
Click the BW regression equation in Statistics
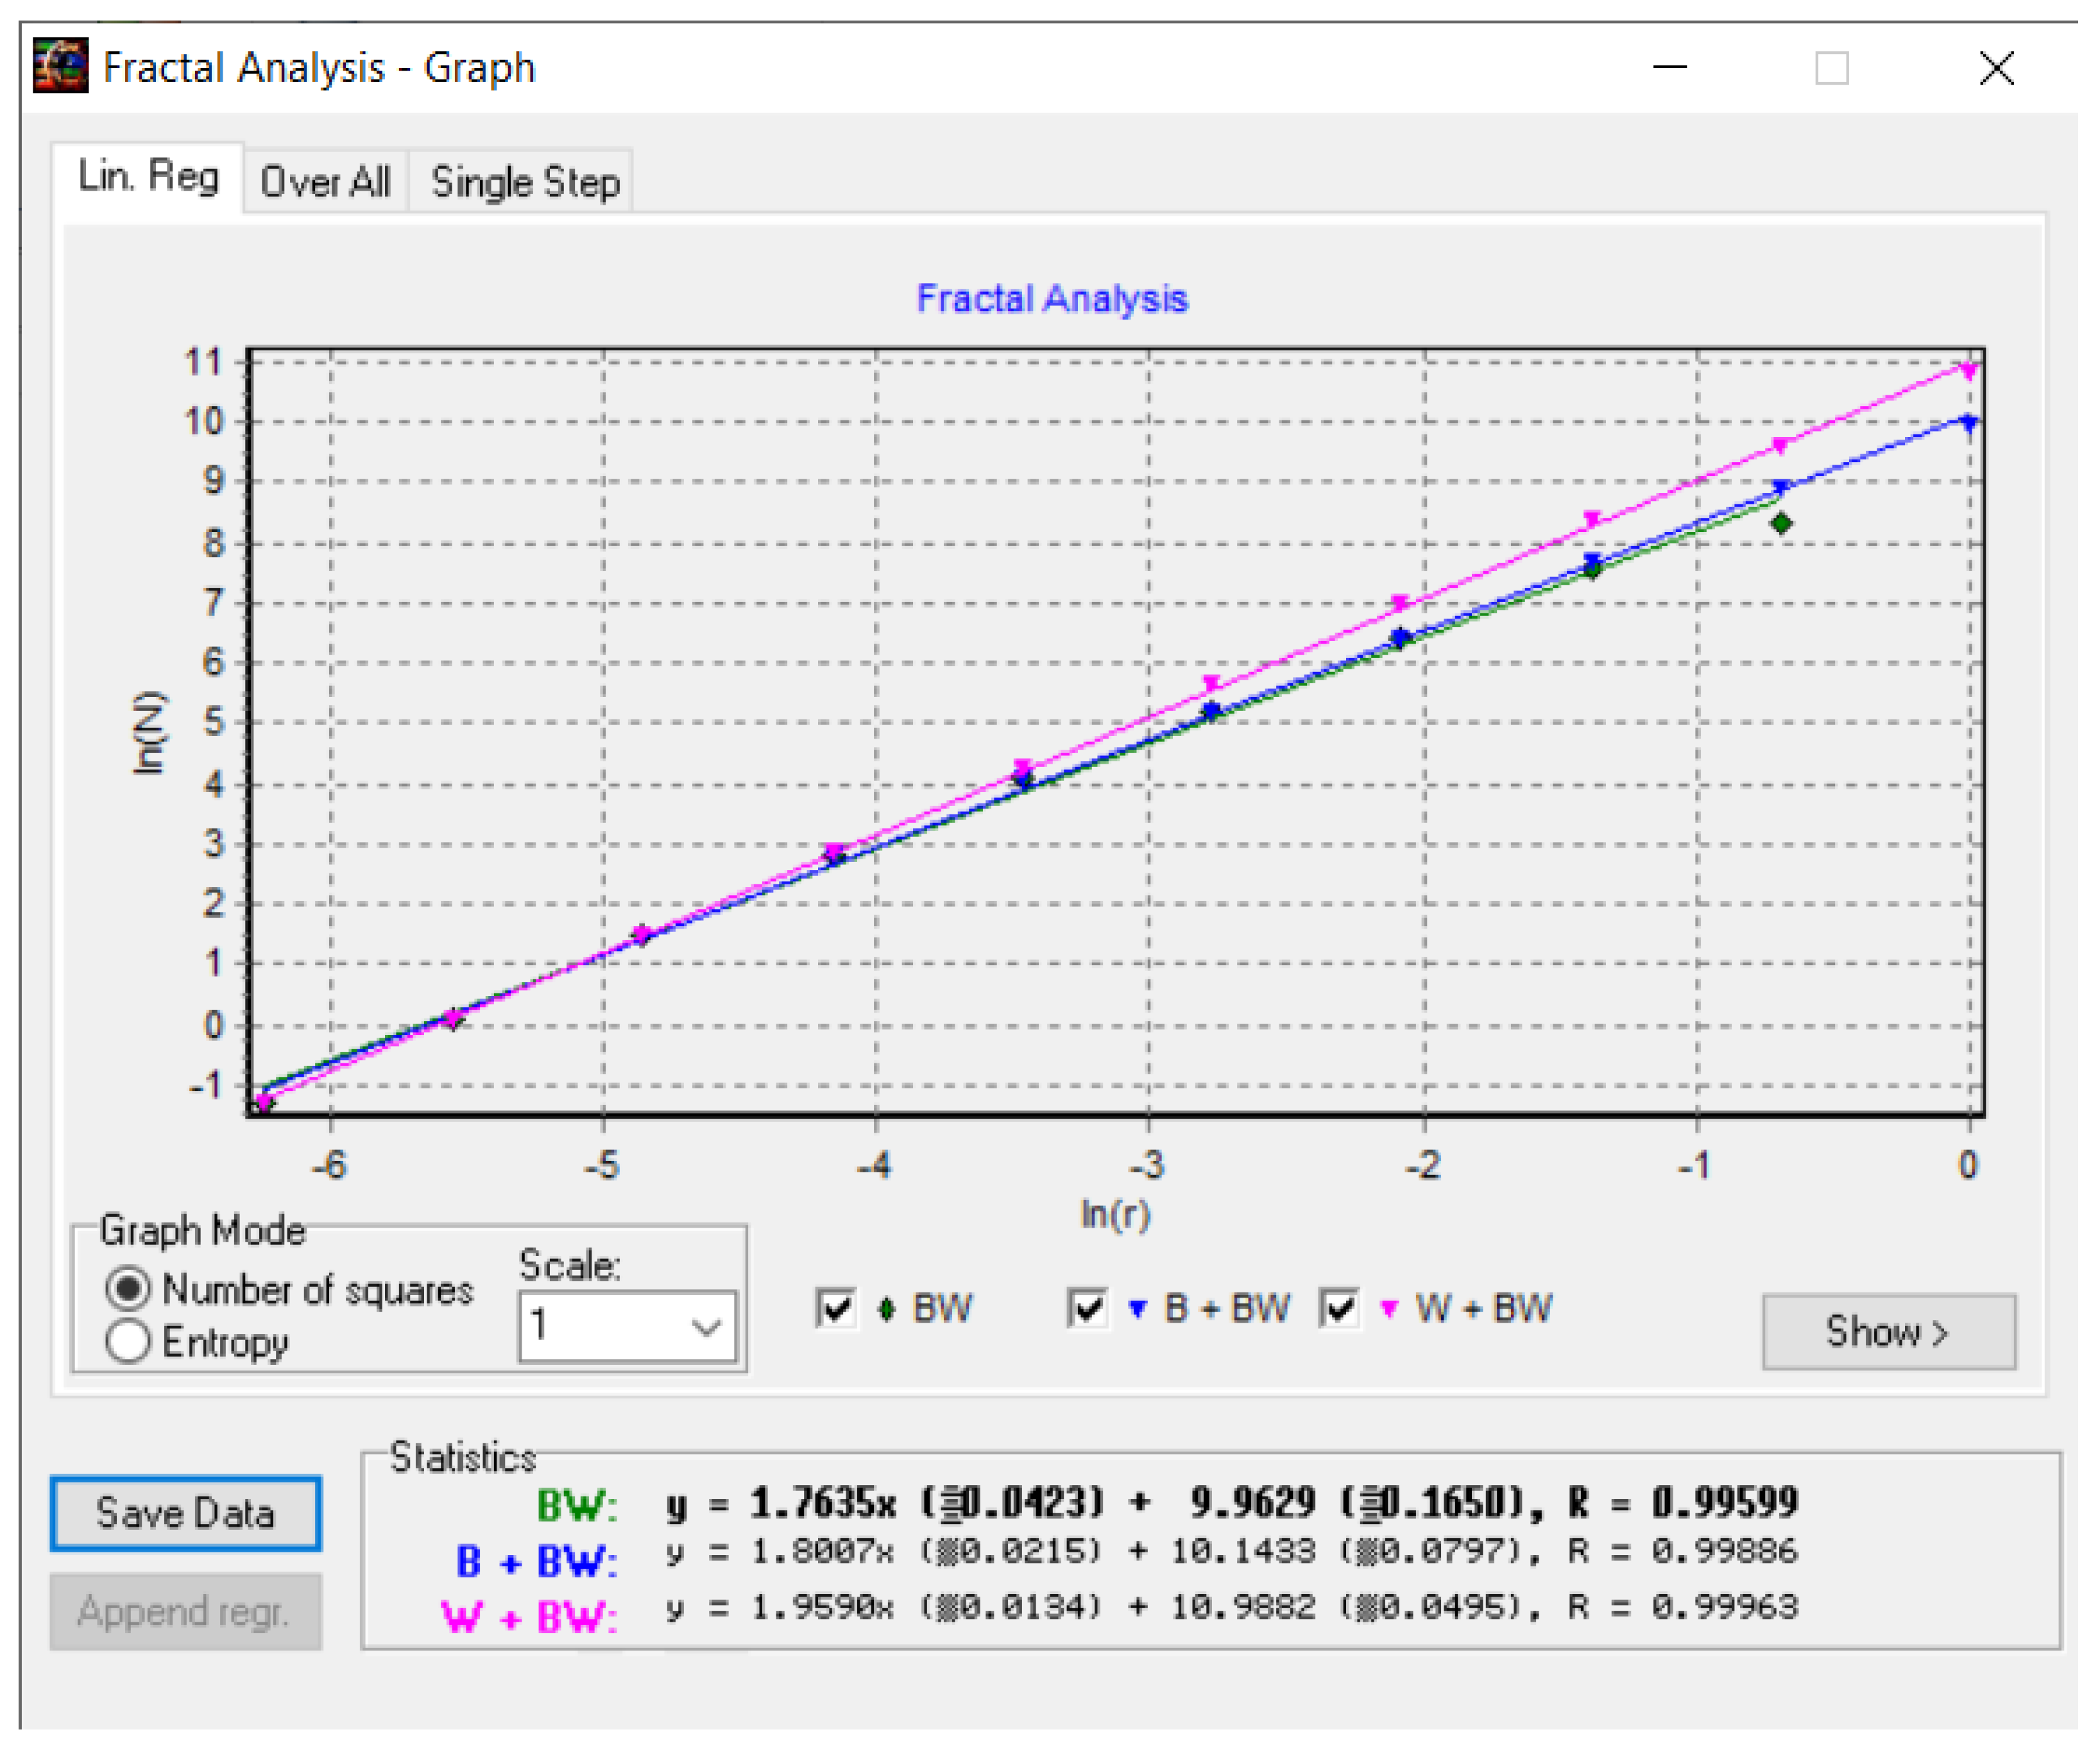pos(1230,1503)
